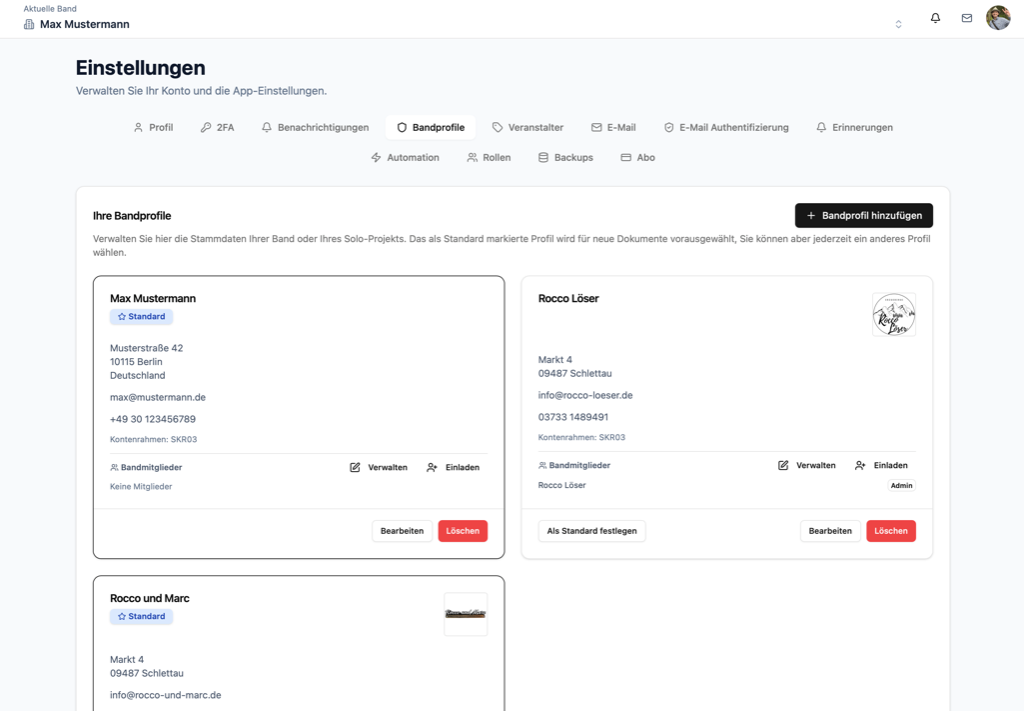
Task: Click the Musterstraße 42 address line
Action: point(146,348)
